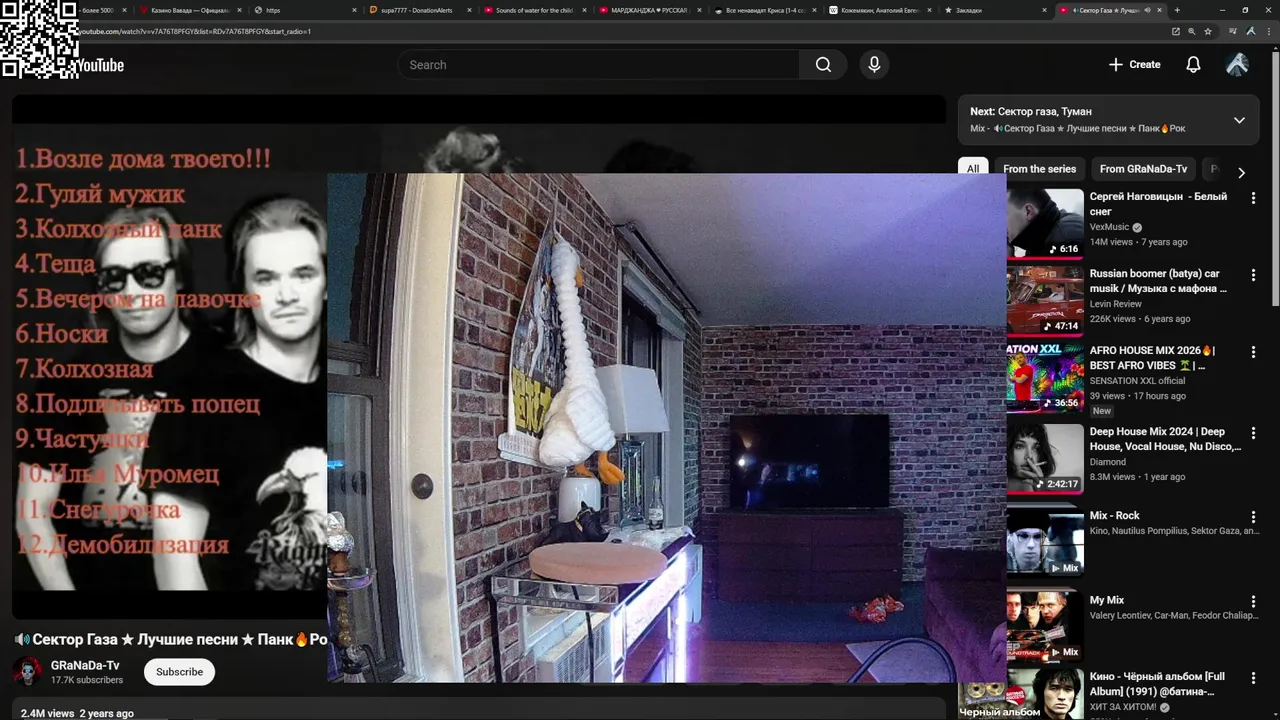1280x720 pixels.
Task: Start voice search with the microphone icon
Action: (874, 65)
